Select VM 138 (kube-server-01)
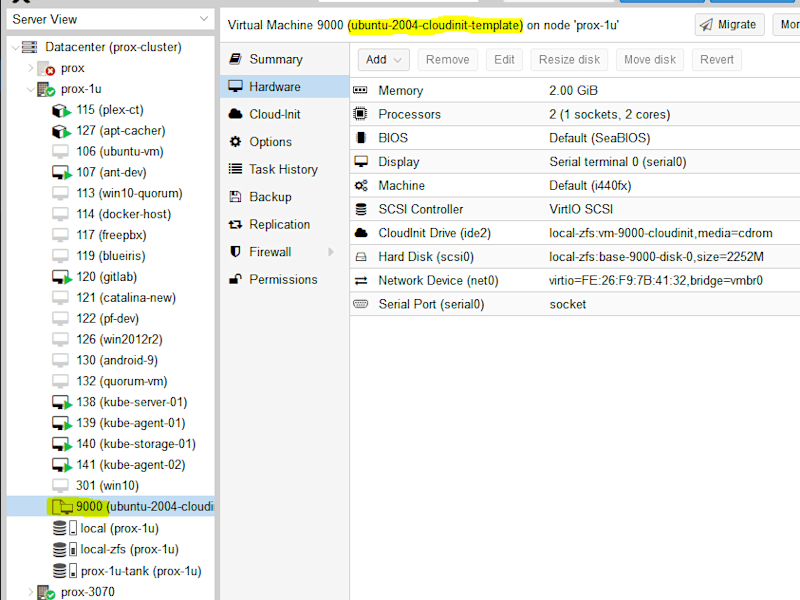800x600 pixels. click(111, 402)
